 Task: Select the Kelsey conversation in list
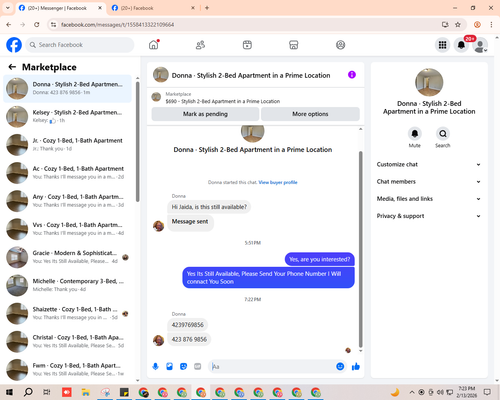click(x=67, y=116)
